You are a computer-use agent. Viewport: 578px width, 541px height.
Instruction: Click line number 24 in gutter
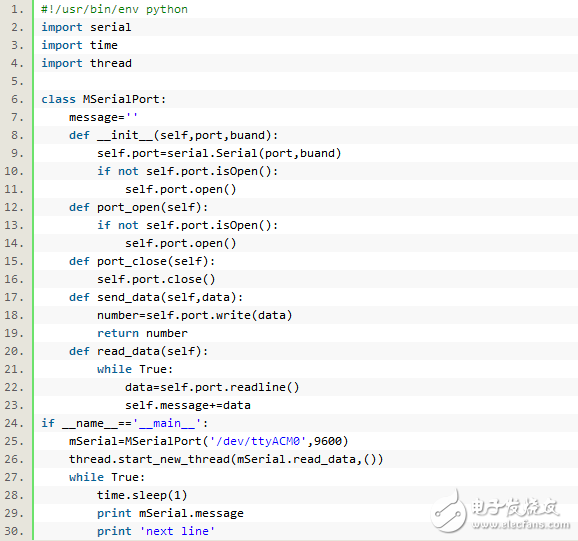(14, 423)
